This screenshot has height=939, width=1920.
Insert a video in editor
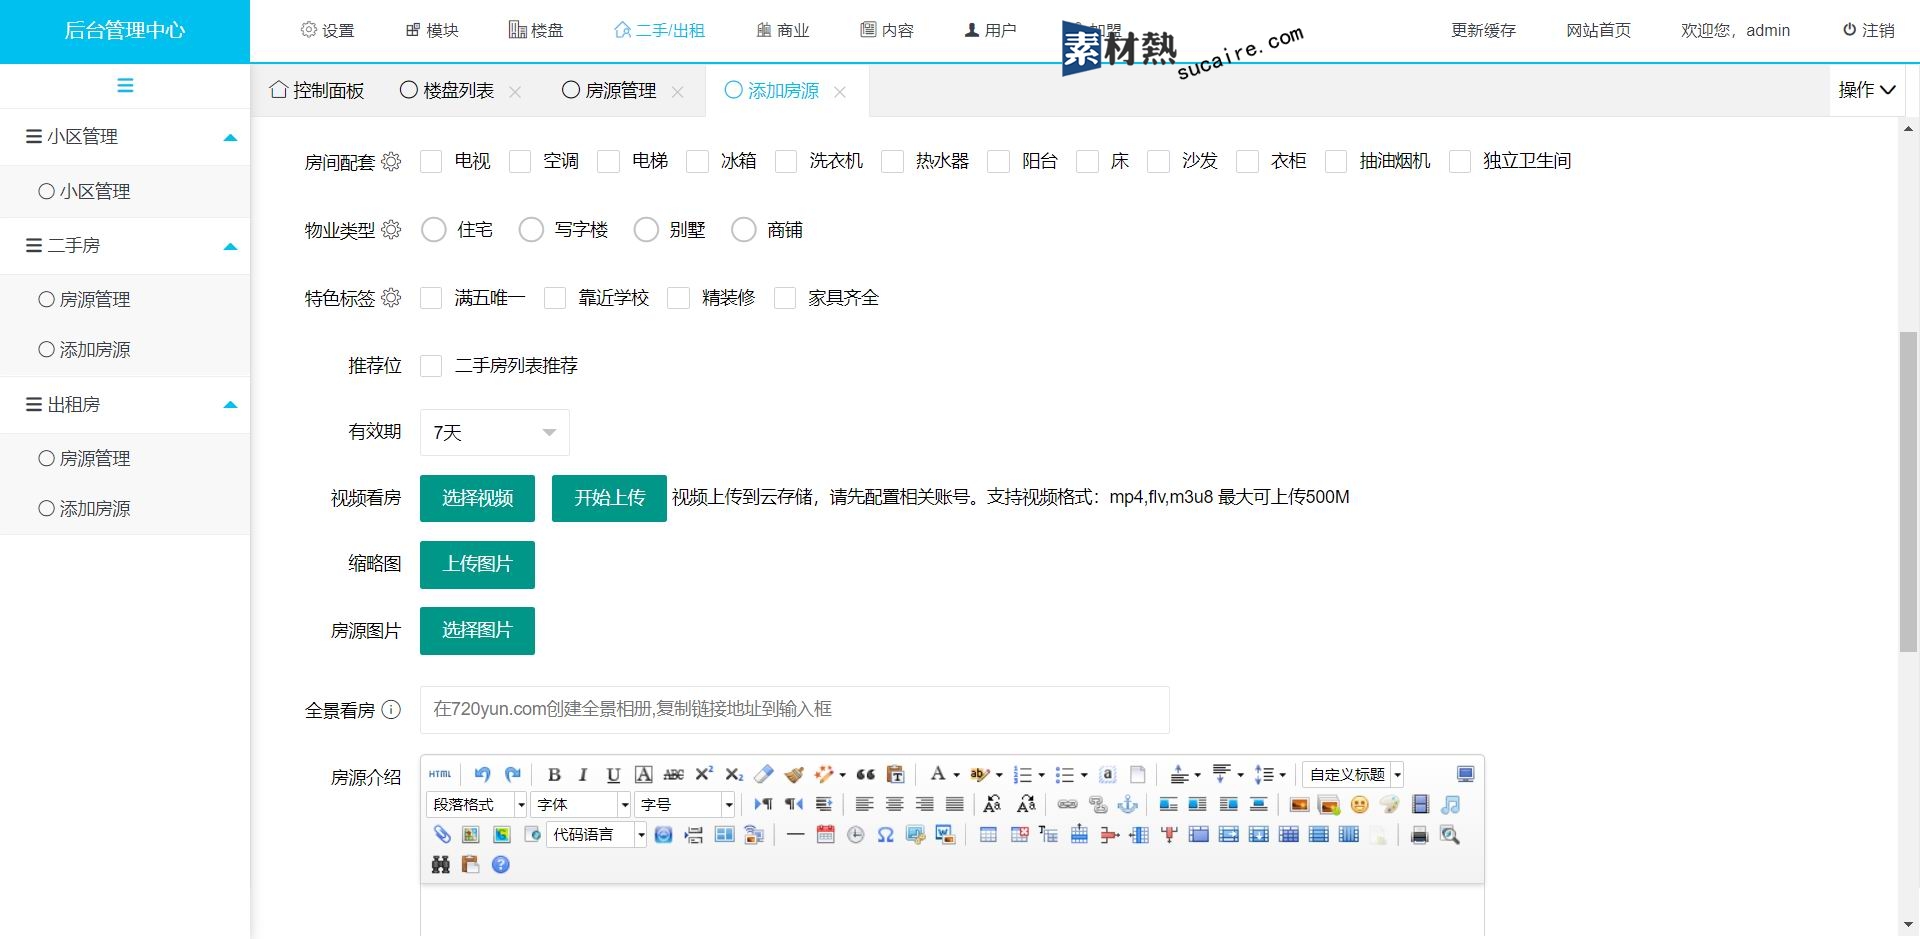pyautogui.click(x=1420, y=805)
